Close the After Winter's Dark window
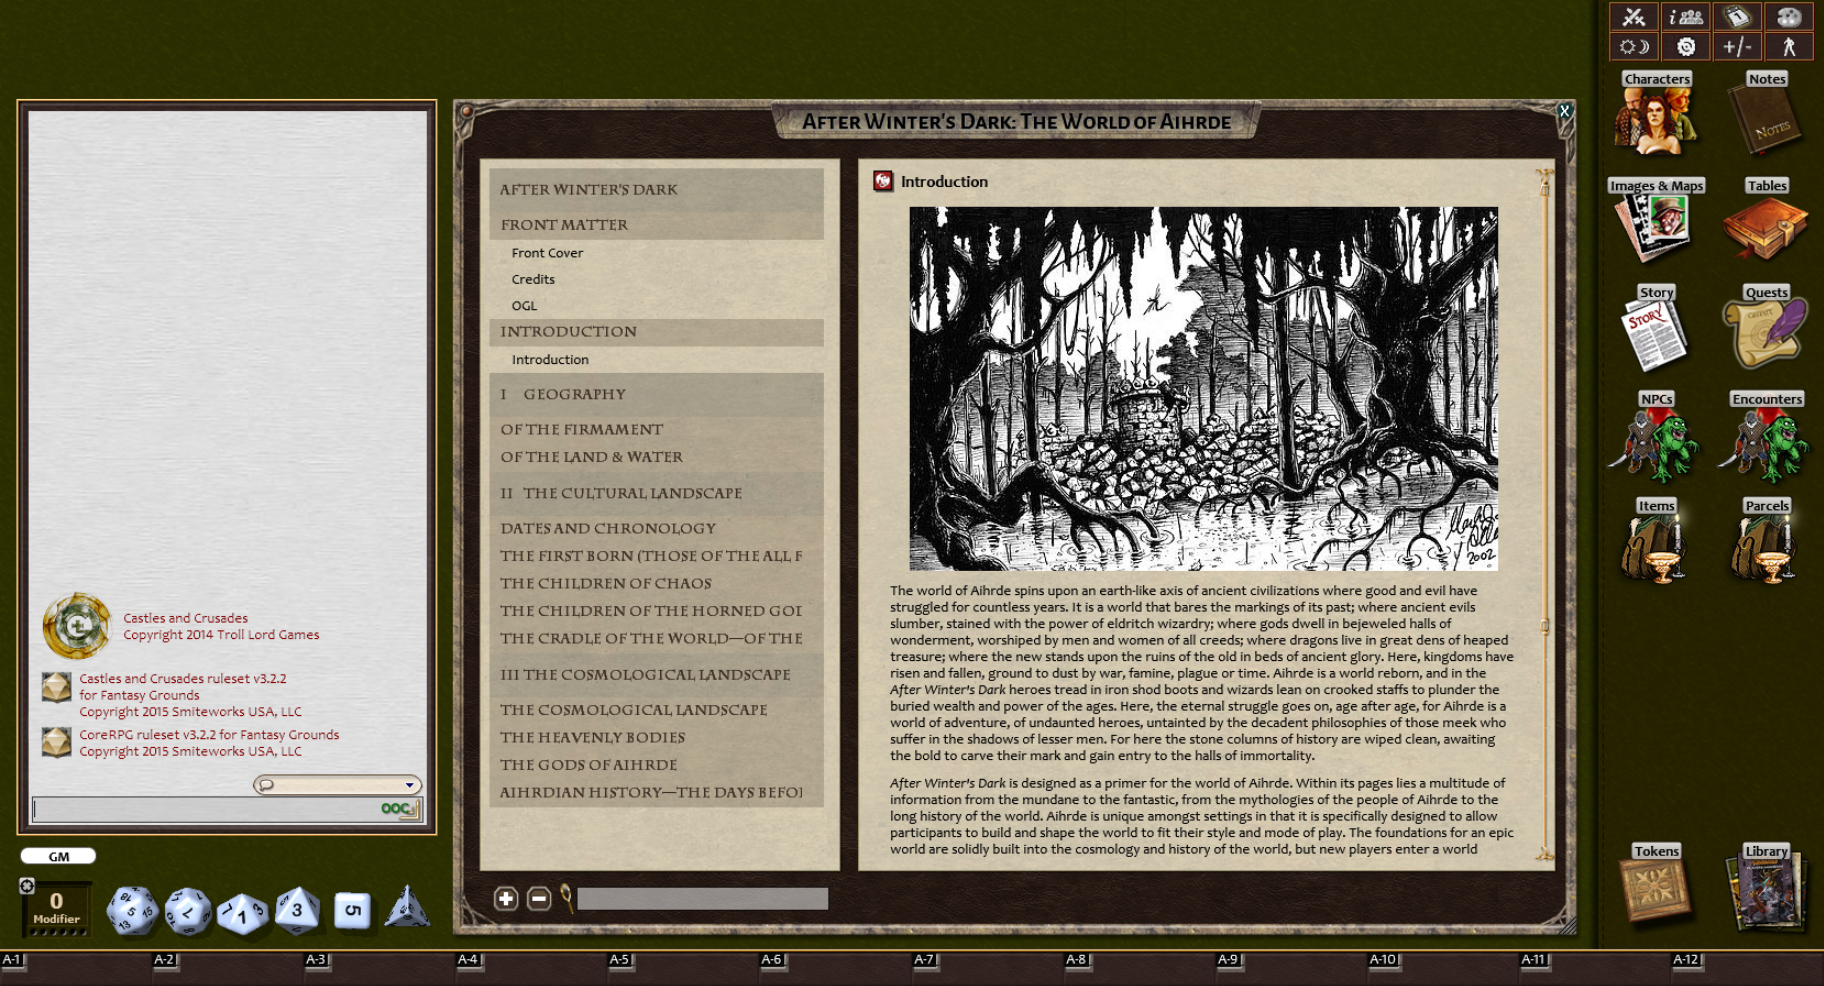This screenshot has width=1824, height=986. point(1565,112)
